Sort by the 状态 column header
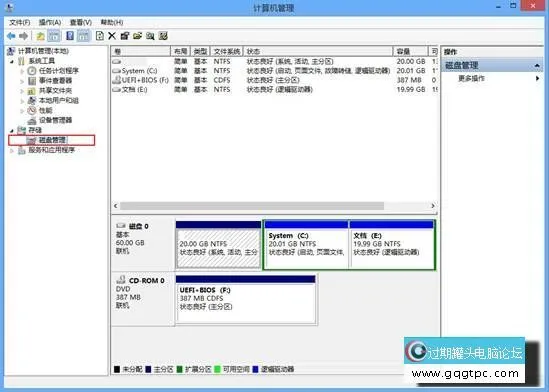 pyautogui.click(x=318, y=51)
